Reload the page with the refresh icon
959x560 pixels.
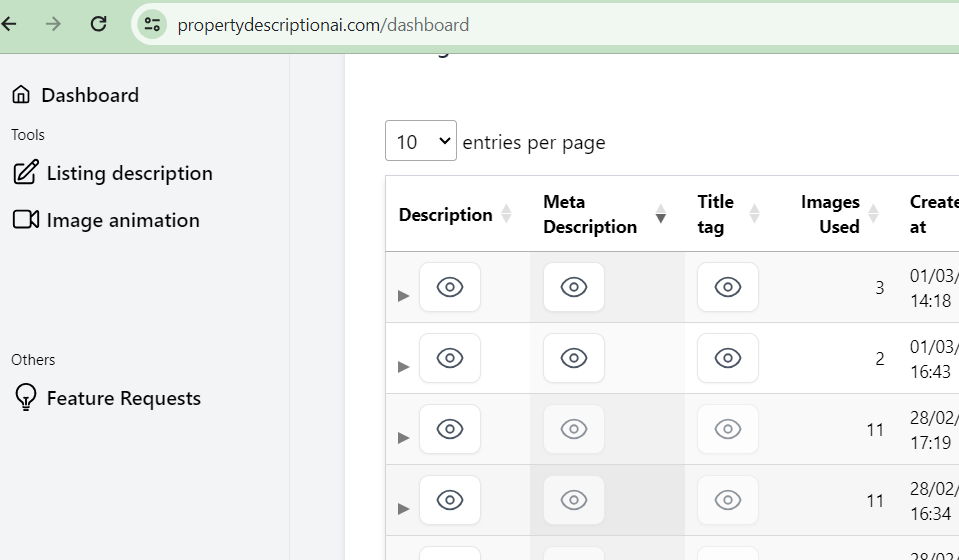[x=98, y=24]
